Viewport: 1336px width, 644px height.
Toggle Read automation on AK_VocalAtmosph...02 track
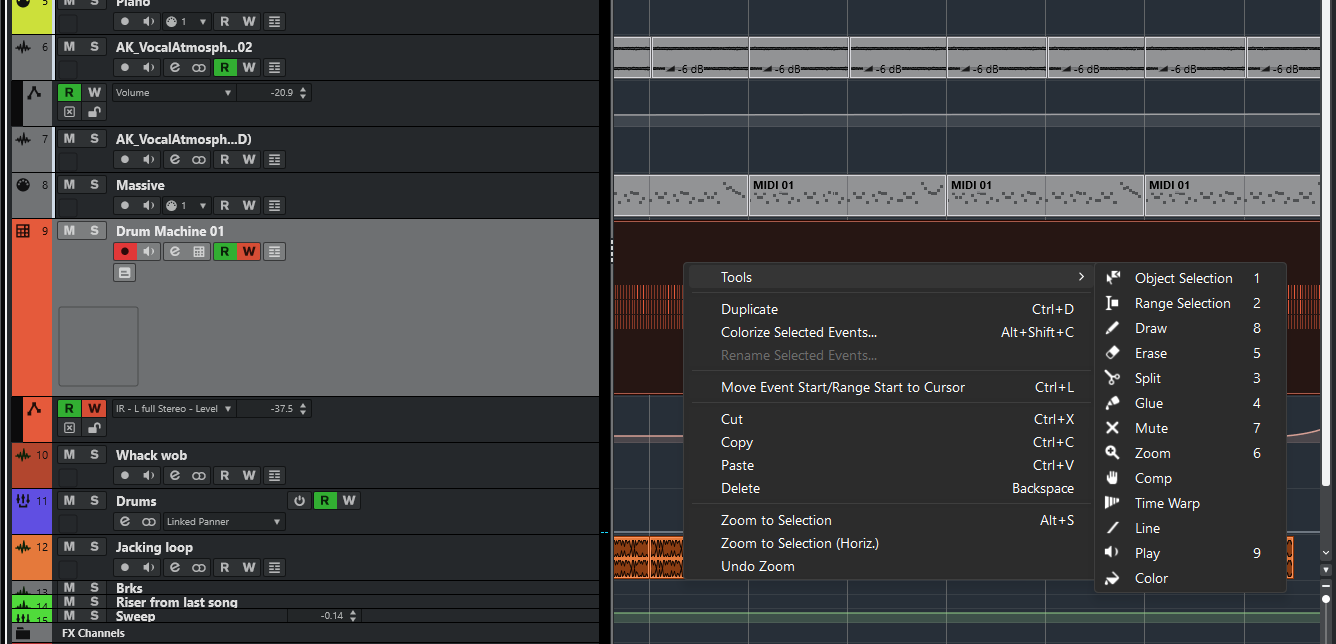click(224, 67)
